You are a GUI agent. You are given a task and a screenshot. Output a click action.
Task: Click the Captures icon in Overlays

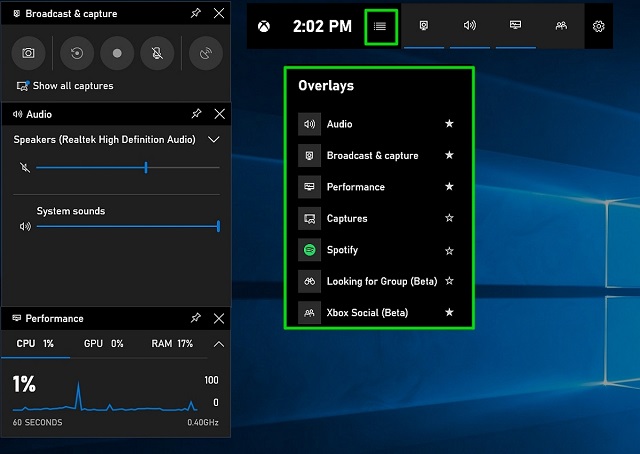tap(309, 218)
